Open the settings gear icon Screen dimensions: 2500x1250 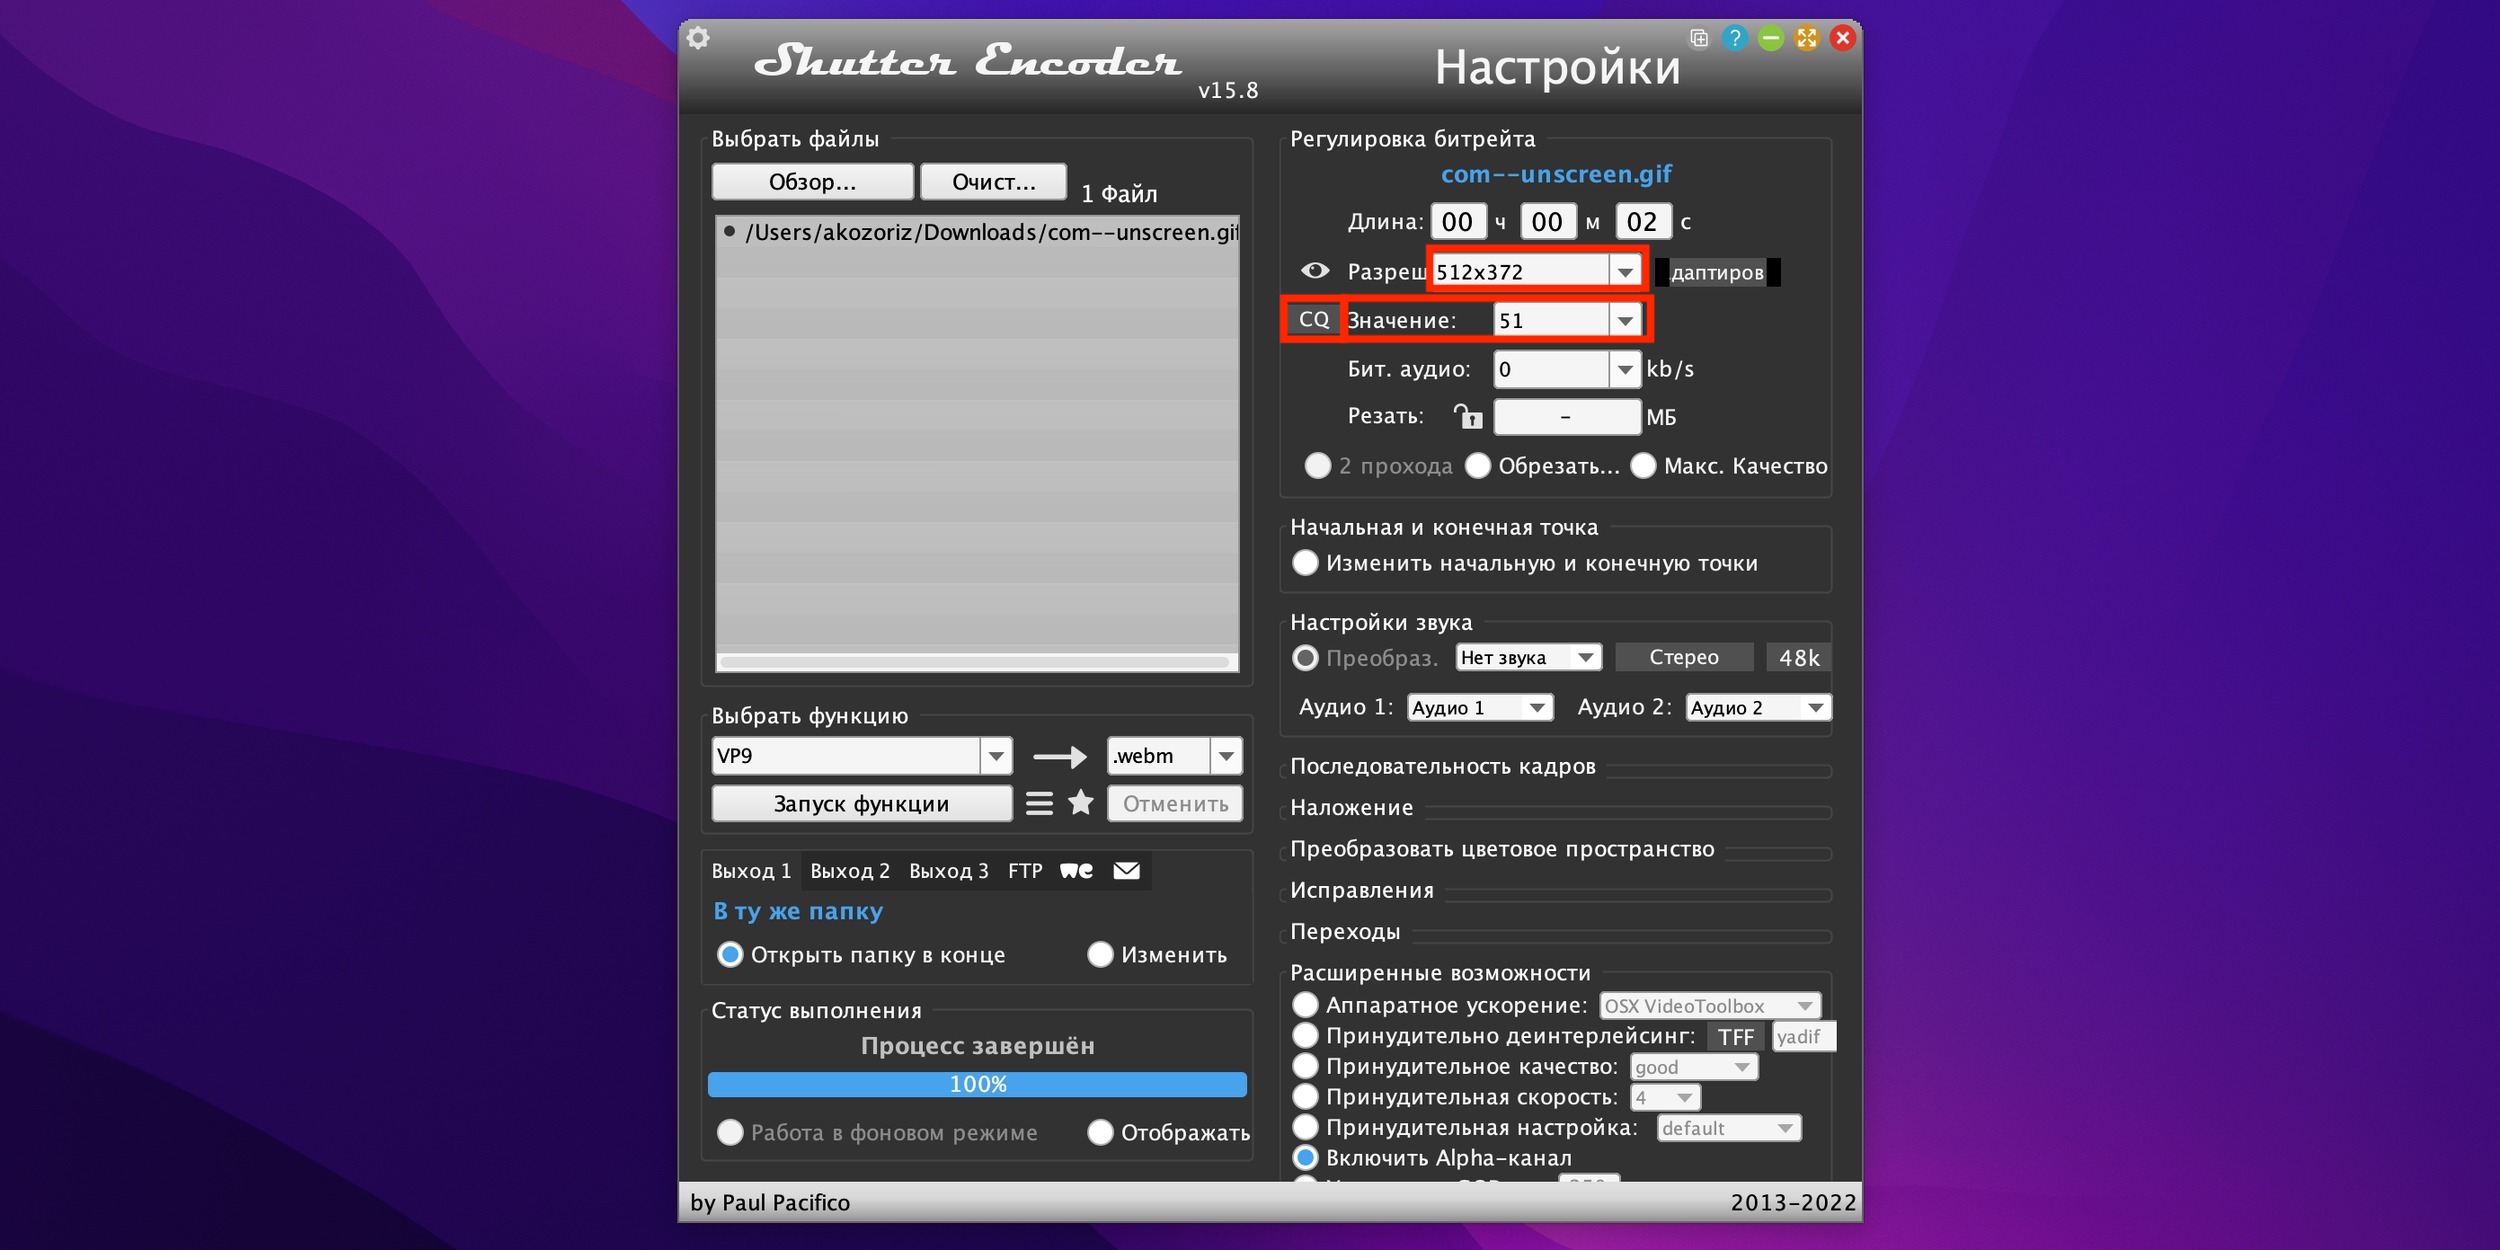700,38
